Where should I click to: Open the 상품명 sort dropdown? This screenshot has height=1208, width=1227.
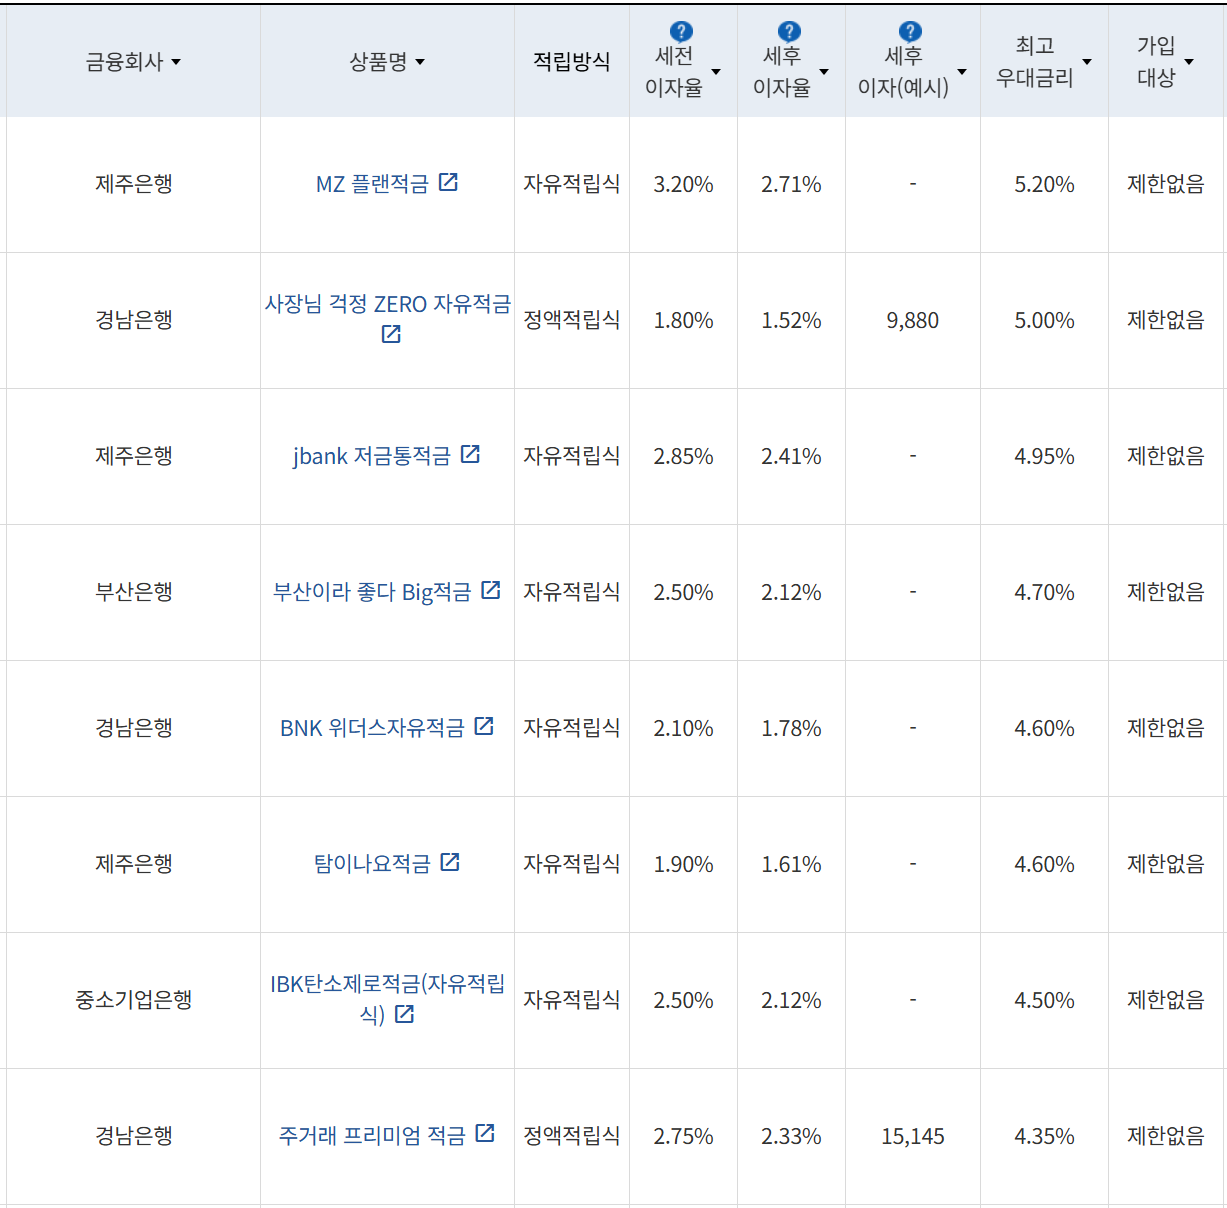point(421,62)
